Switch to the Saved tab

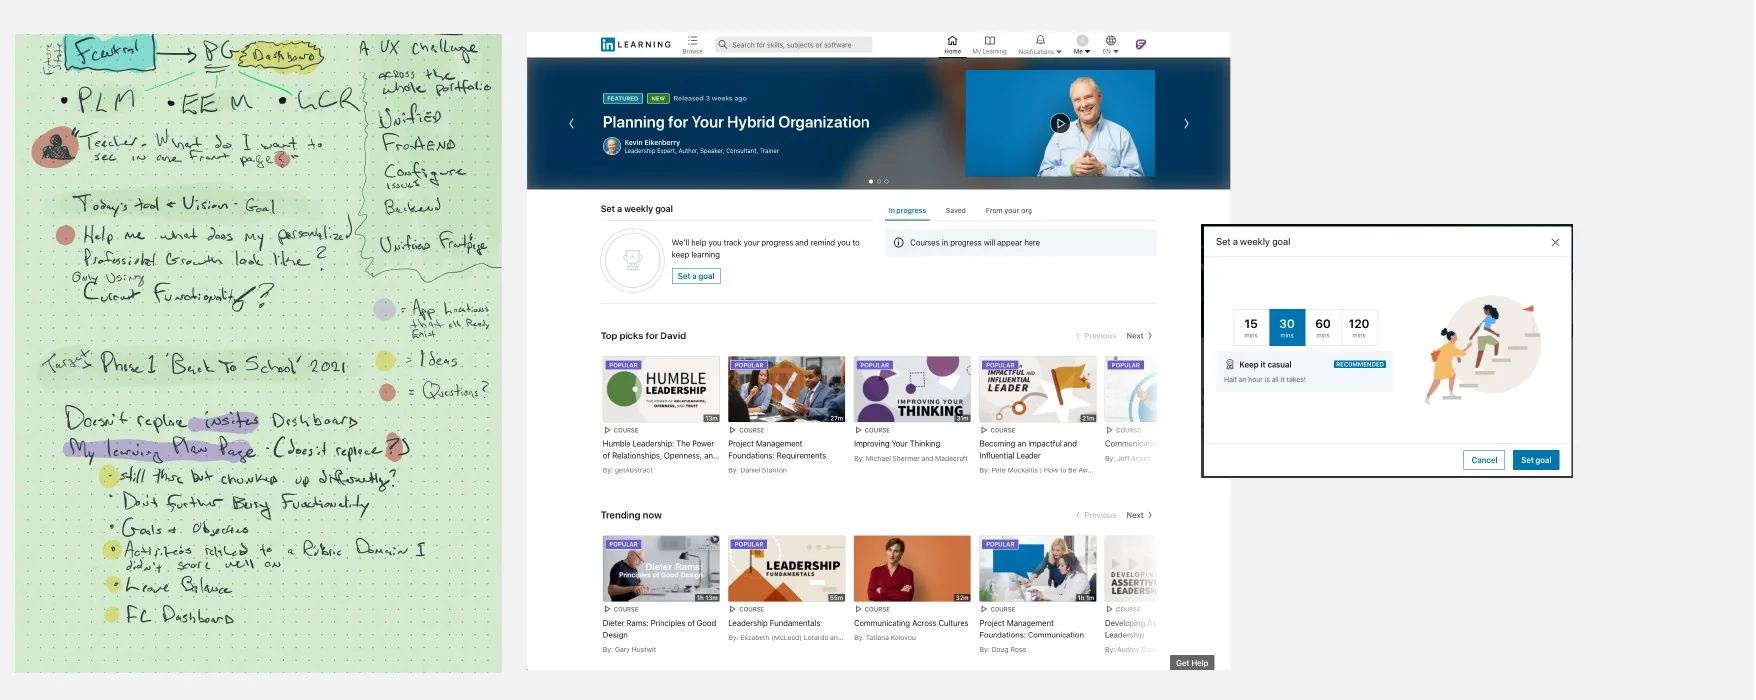(x=955, y=210)
